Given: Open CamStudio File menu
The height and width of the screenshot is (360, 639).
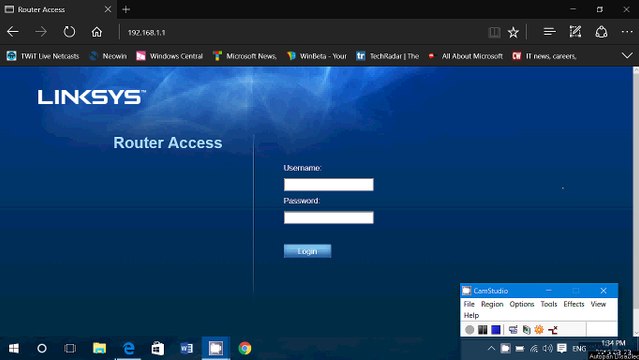Looking at the screenshot, I should (x=469, y=304).
